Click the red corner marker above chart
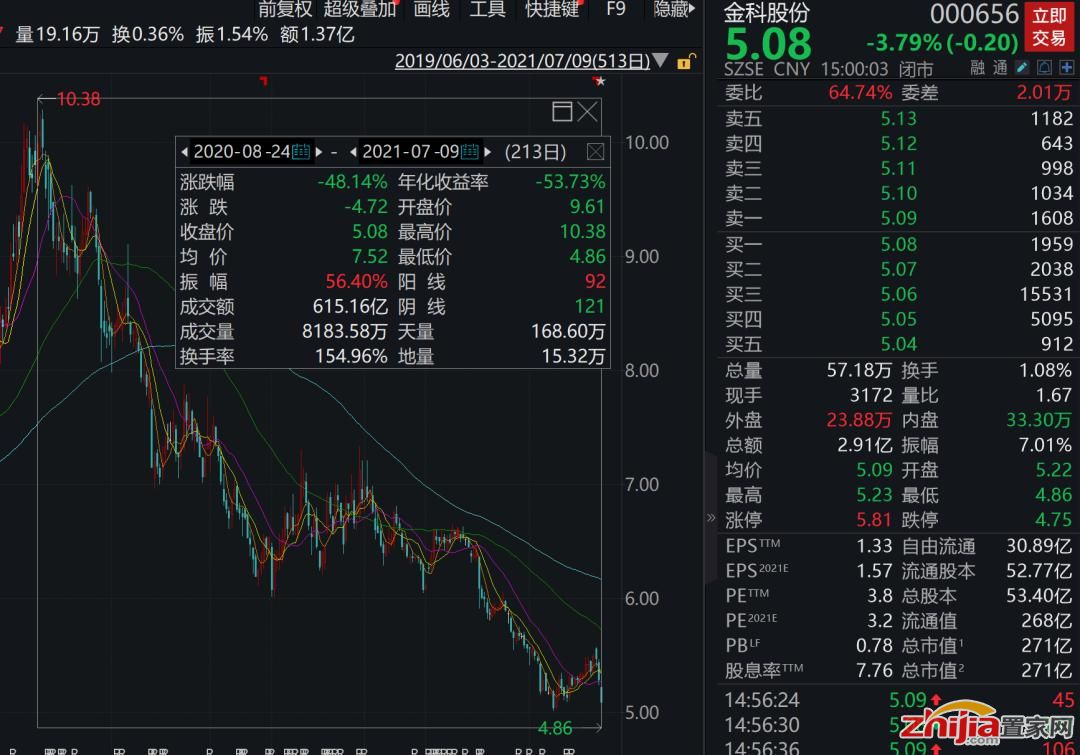1080x755 pixels. coord(263,81)
